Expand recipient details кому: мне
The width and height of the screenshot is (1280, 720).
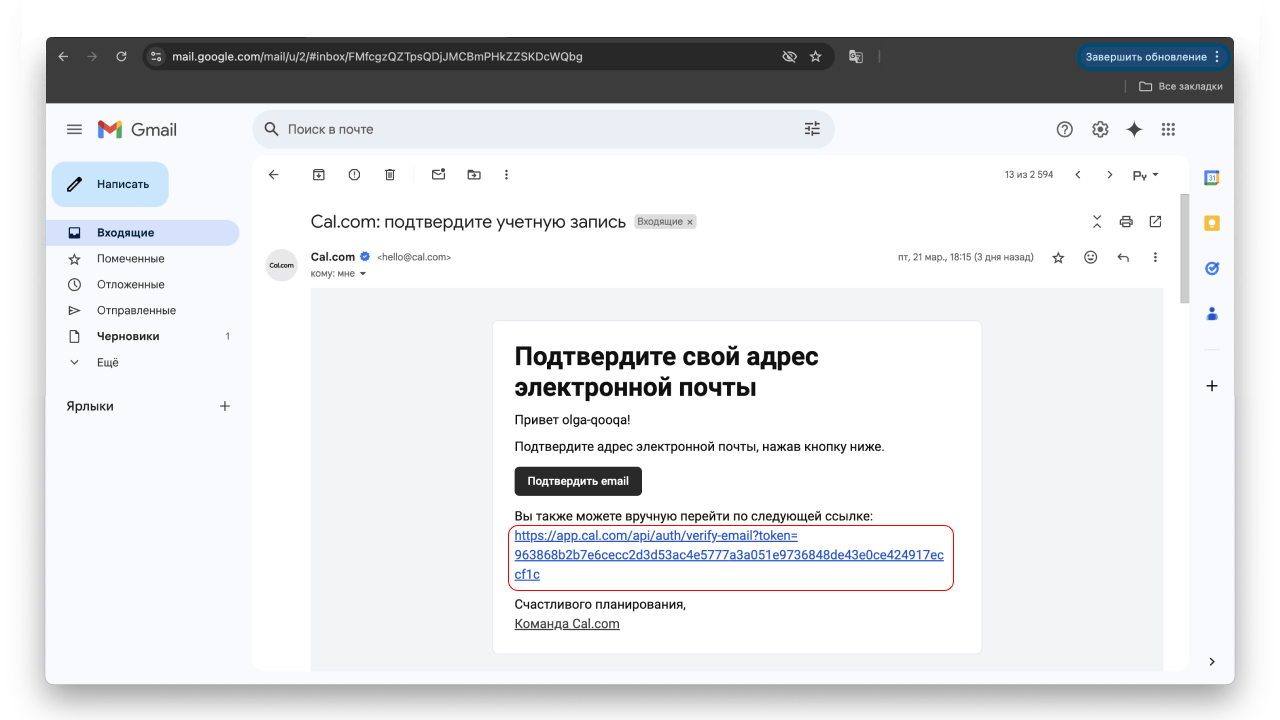(x=339, y=273)
